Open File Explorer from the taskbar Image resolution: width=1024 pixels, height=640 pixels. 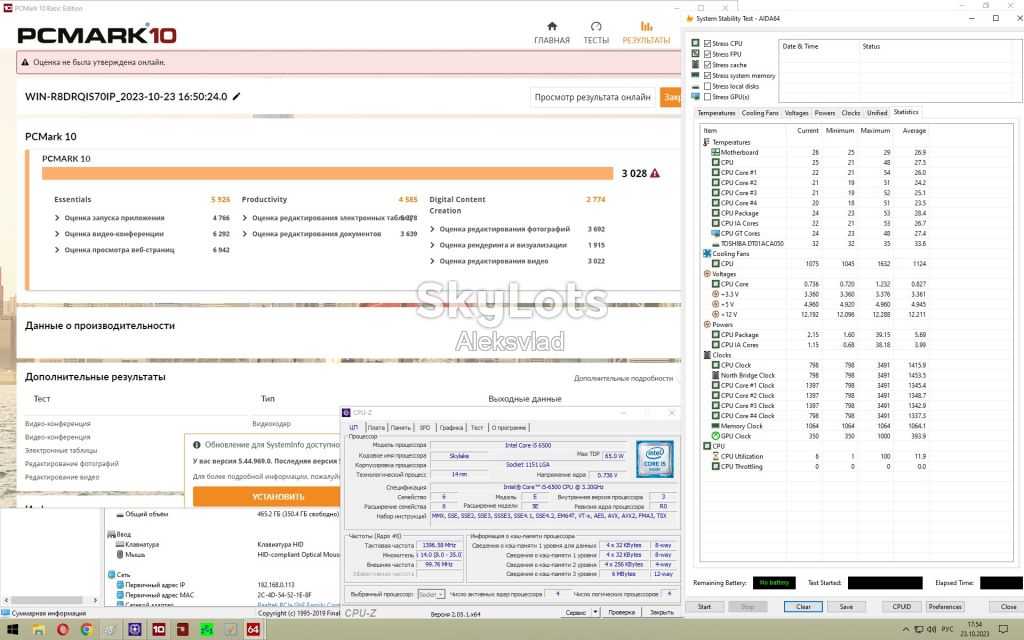(x=39, y=630)
